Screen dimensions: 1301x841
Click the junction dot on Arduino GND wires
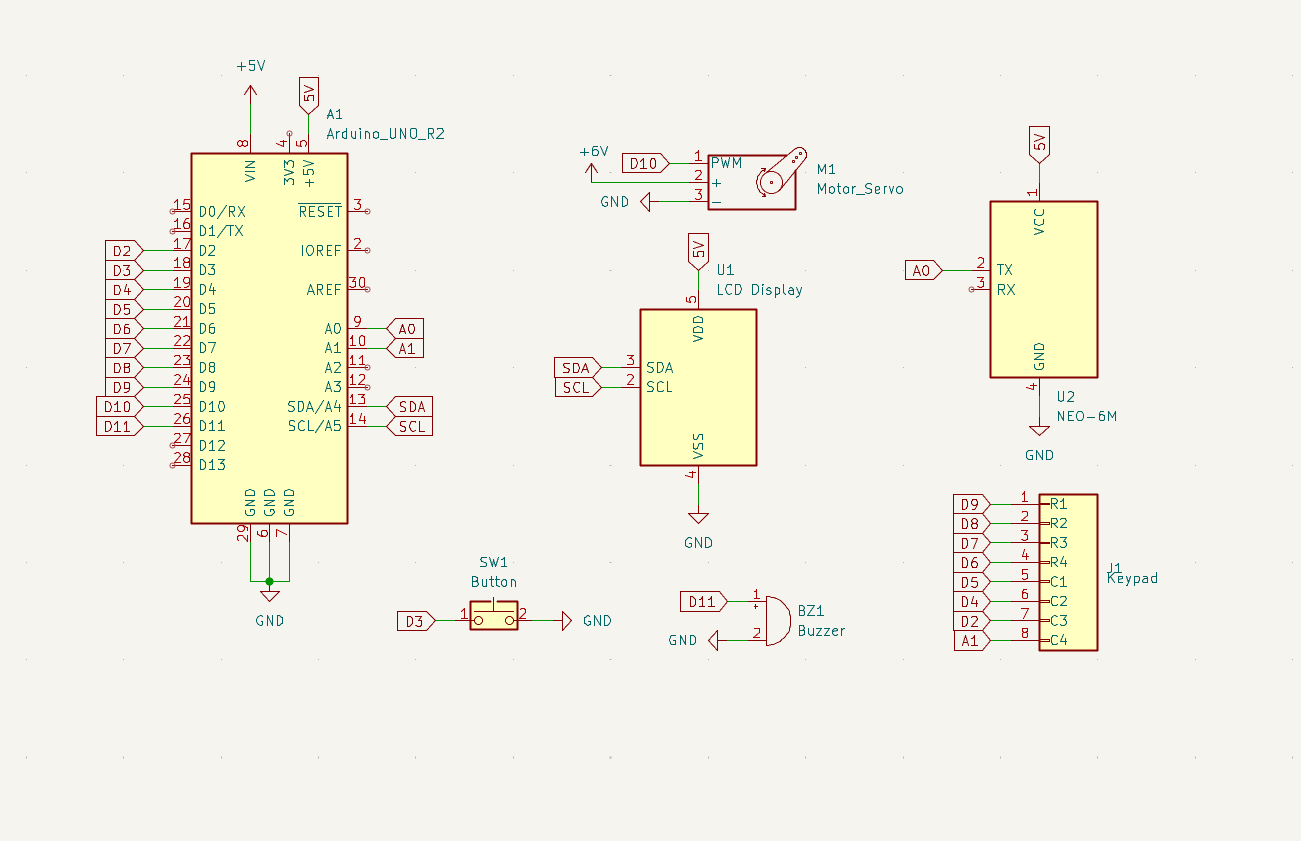(x=269, y=581)
